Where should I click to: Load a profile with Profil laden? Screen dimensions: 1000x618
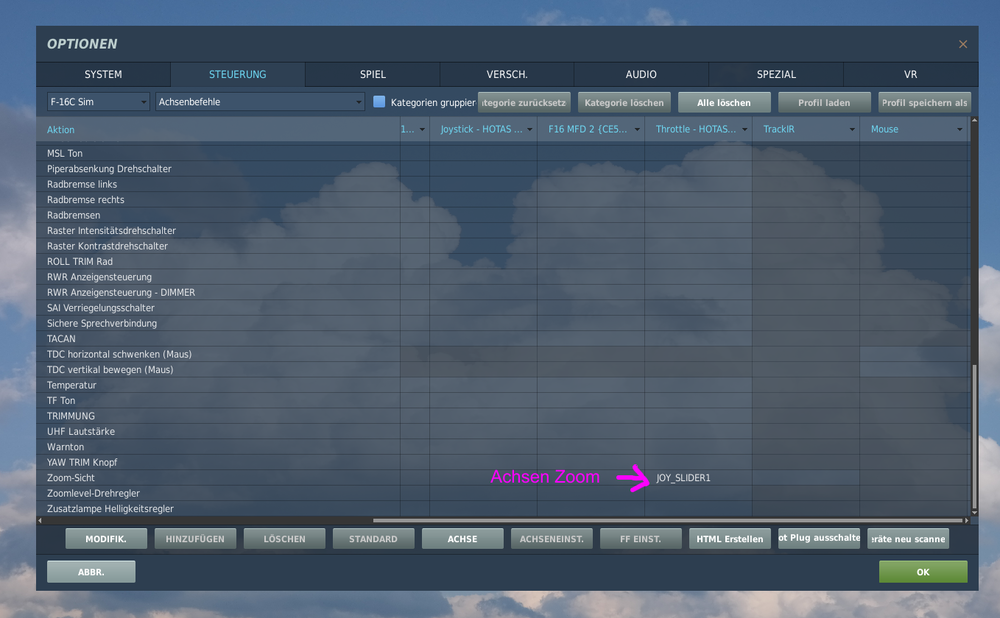[x=822, y=102]
